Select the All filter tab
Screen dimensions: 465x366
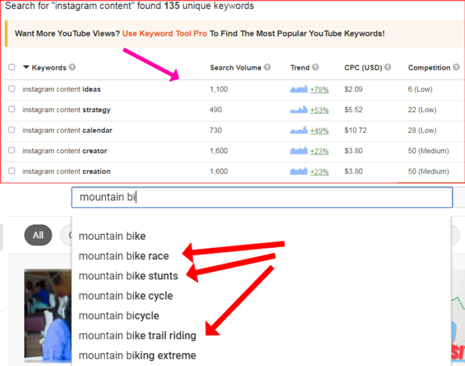coord(38,235)
